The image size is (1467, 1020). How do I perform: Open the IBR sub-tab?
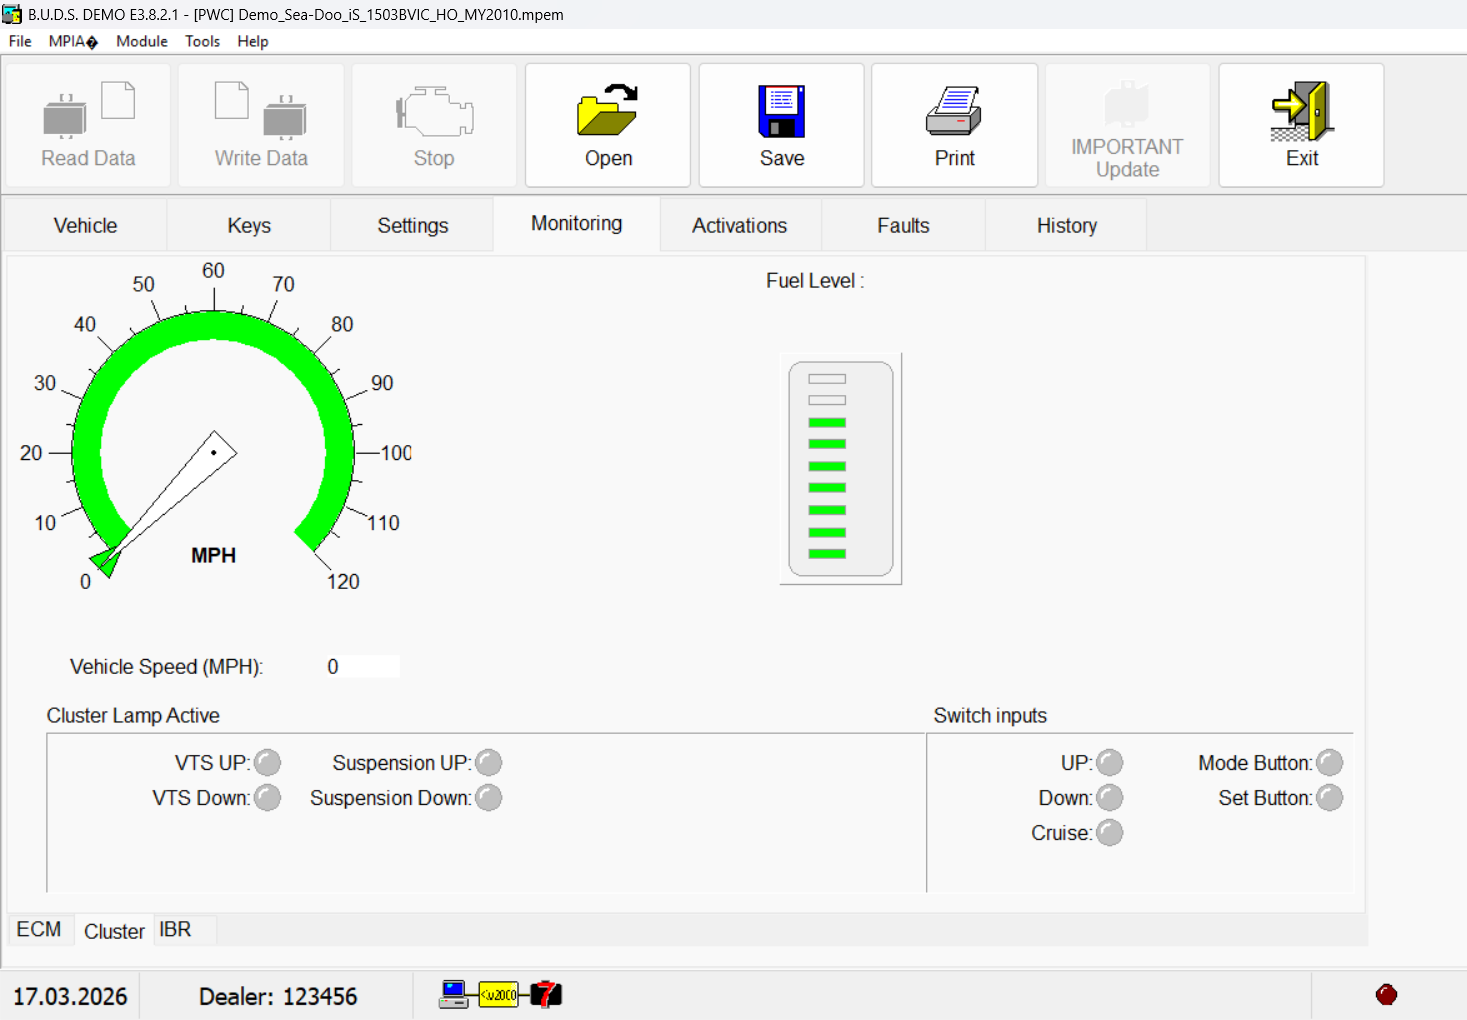coord(175,930)
